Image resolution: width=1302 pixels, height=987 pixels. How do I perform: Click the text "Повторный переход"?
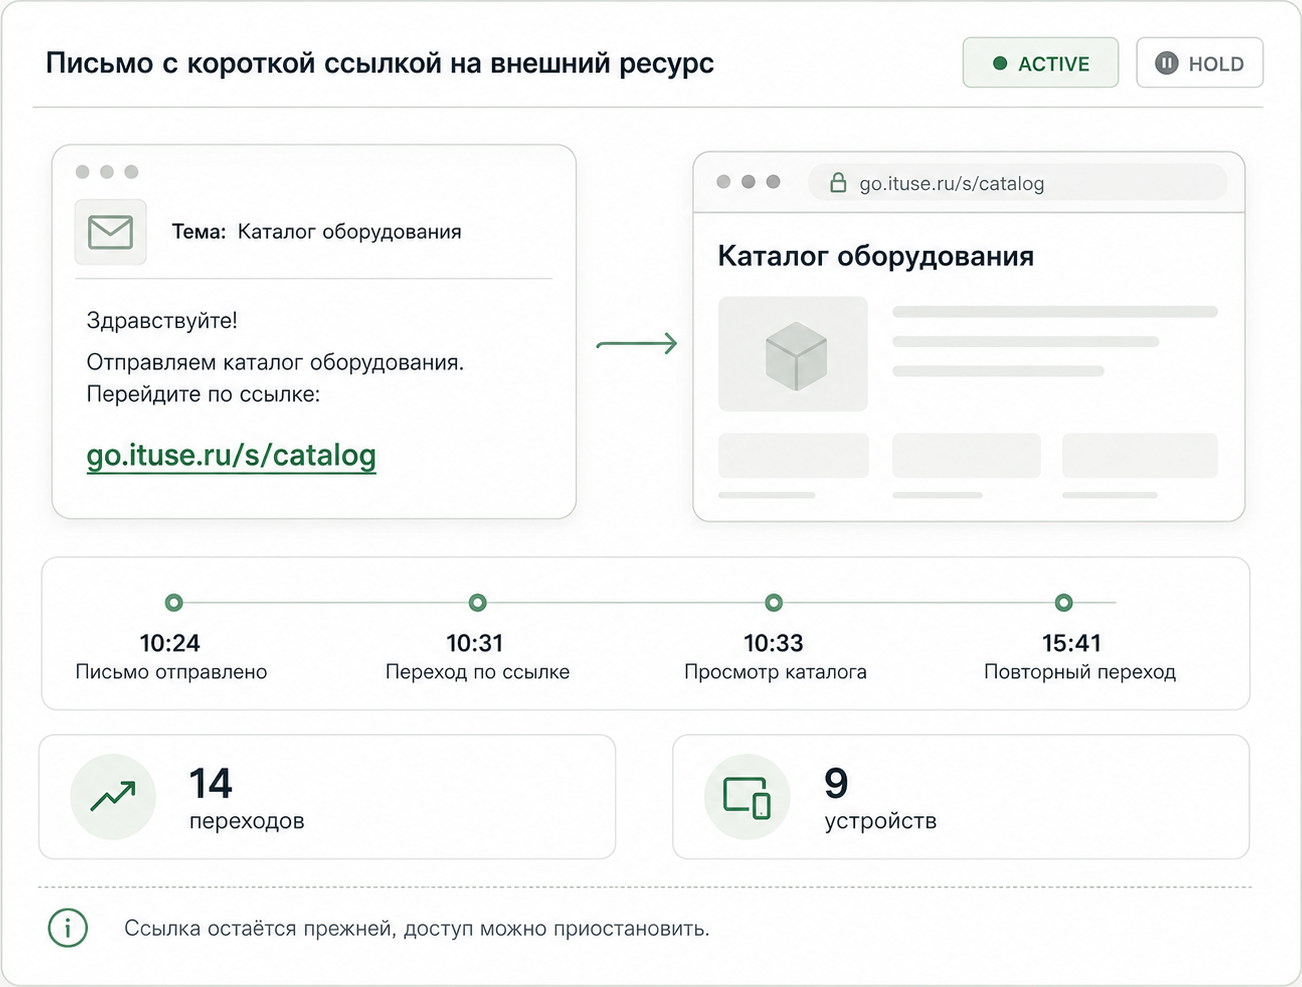pos(1080,672)
